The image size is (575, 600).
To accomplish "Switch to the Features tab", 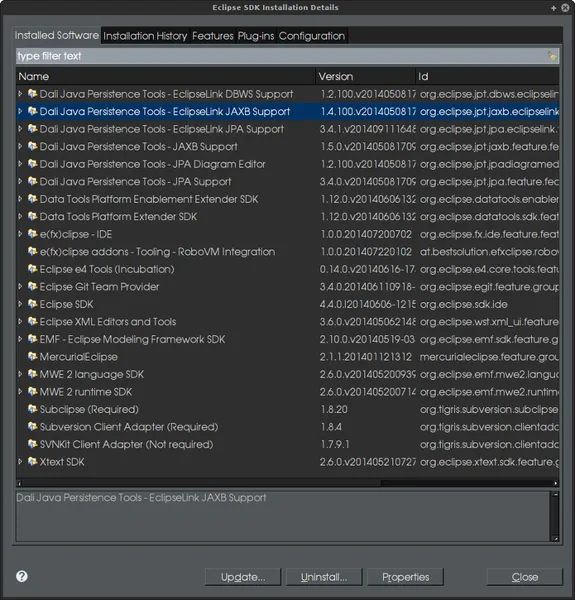I will pos(213,36).
